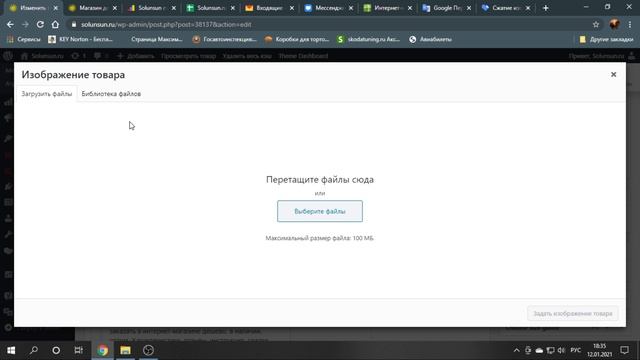Open the skodatuning.ru bookmark

[369, 39]
